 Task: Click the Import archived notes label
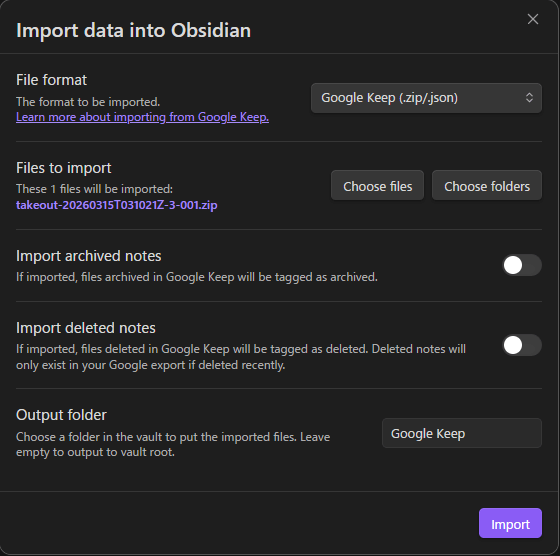89,256
